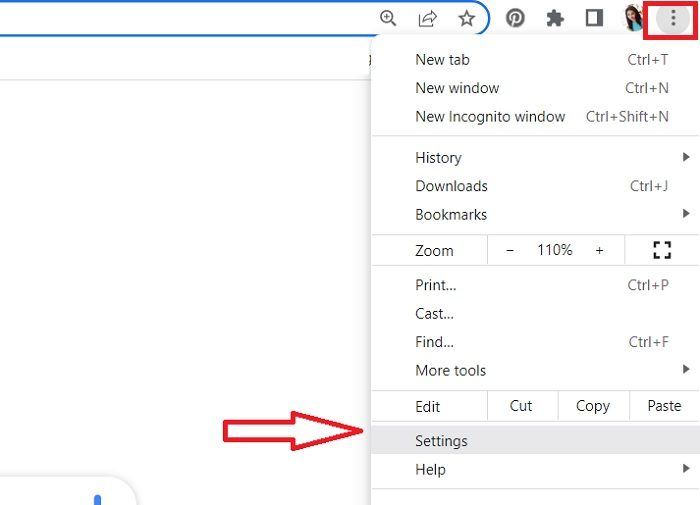The height and width of the screenshot is (505, 700).
Task: Click the zoom magnifier icon in address bar
Action: click(388, 18)
